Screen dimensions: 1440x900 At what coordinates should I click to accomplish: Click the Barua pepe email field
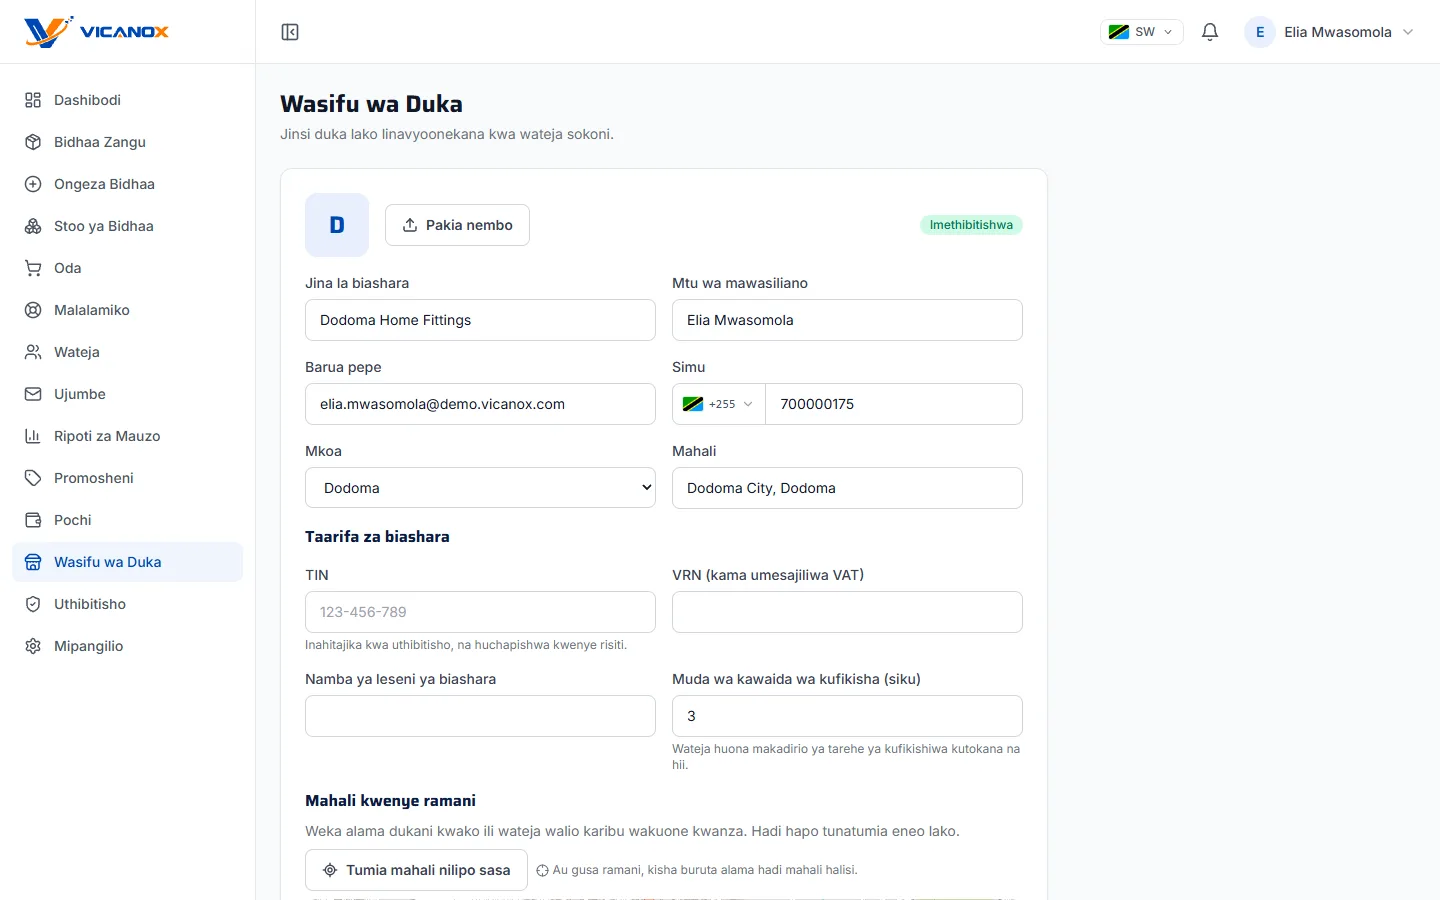[x=480, y=404]
